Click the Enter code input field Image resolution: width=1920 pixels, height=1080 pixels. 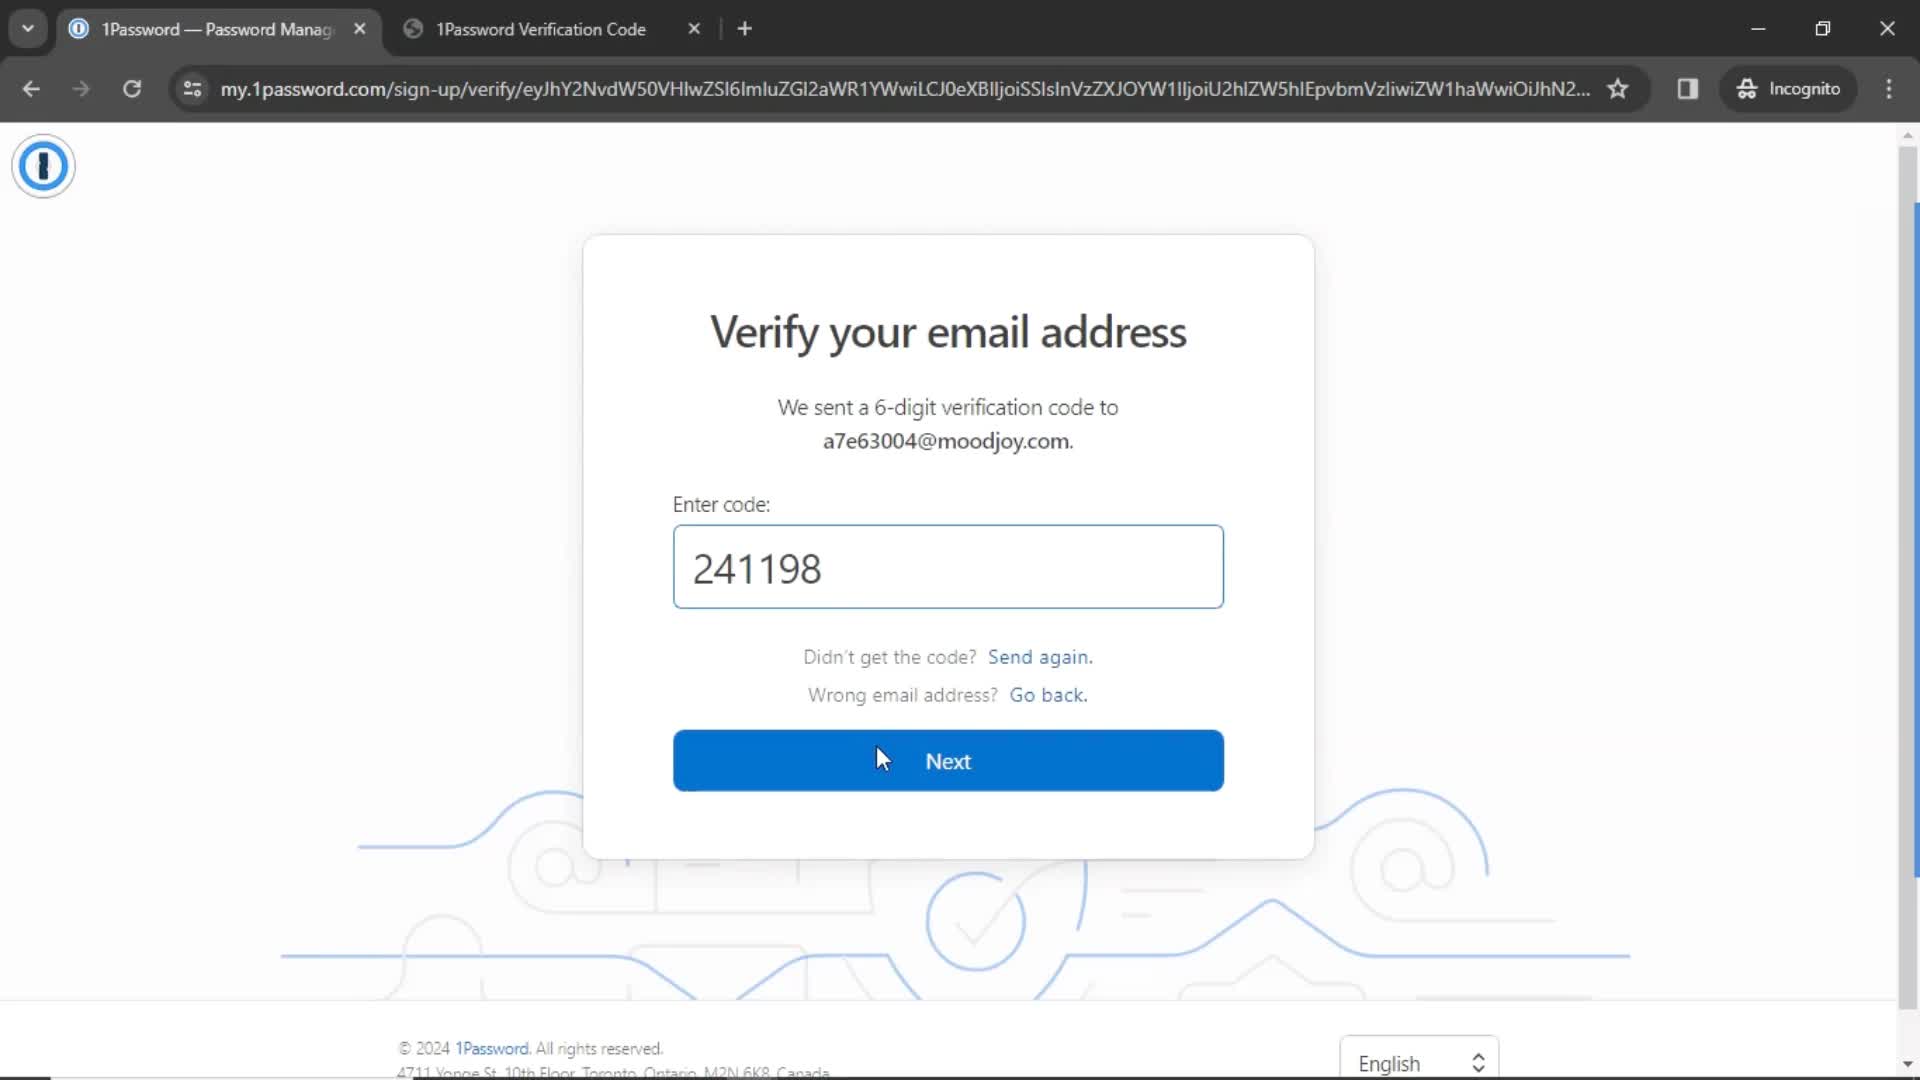click(948, 567)
